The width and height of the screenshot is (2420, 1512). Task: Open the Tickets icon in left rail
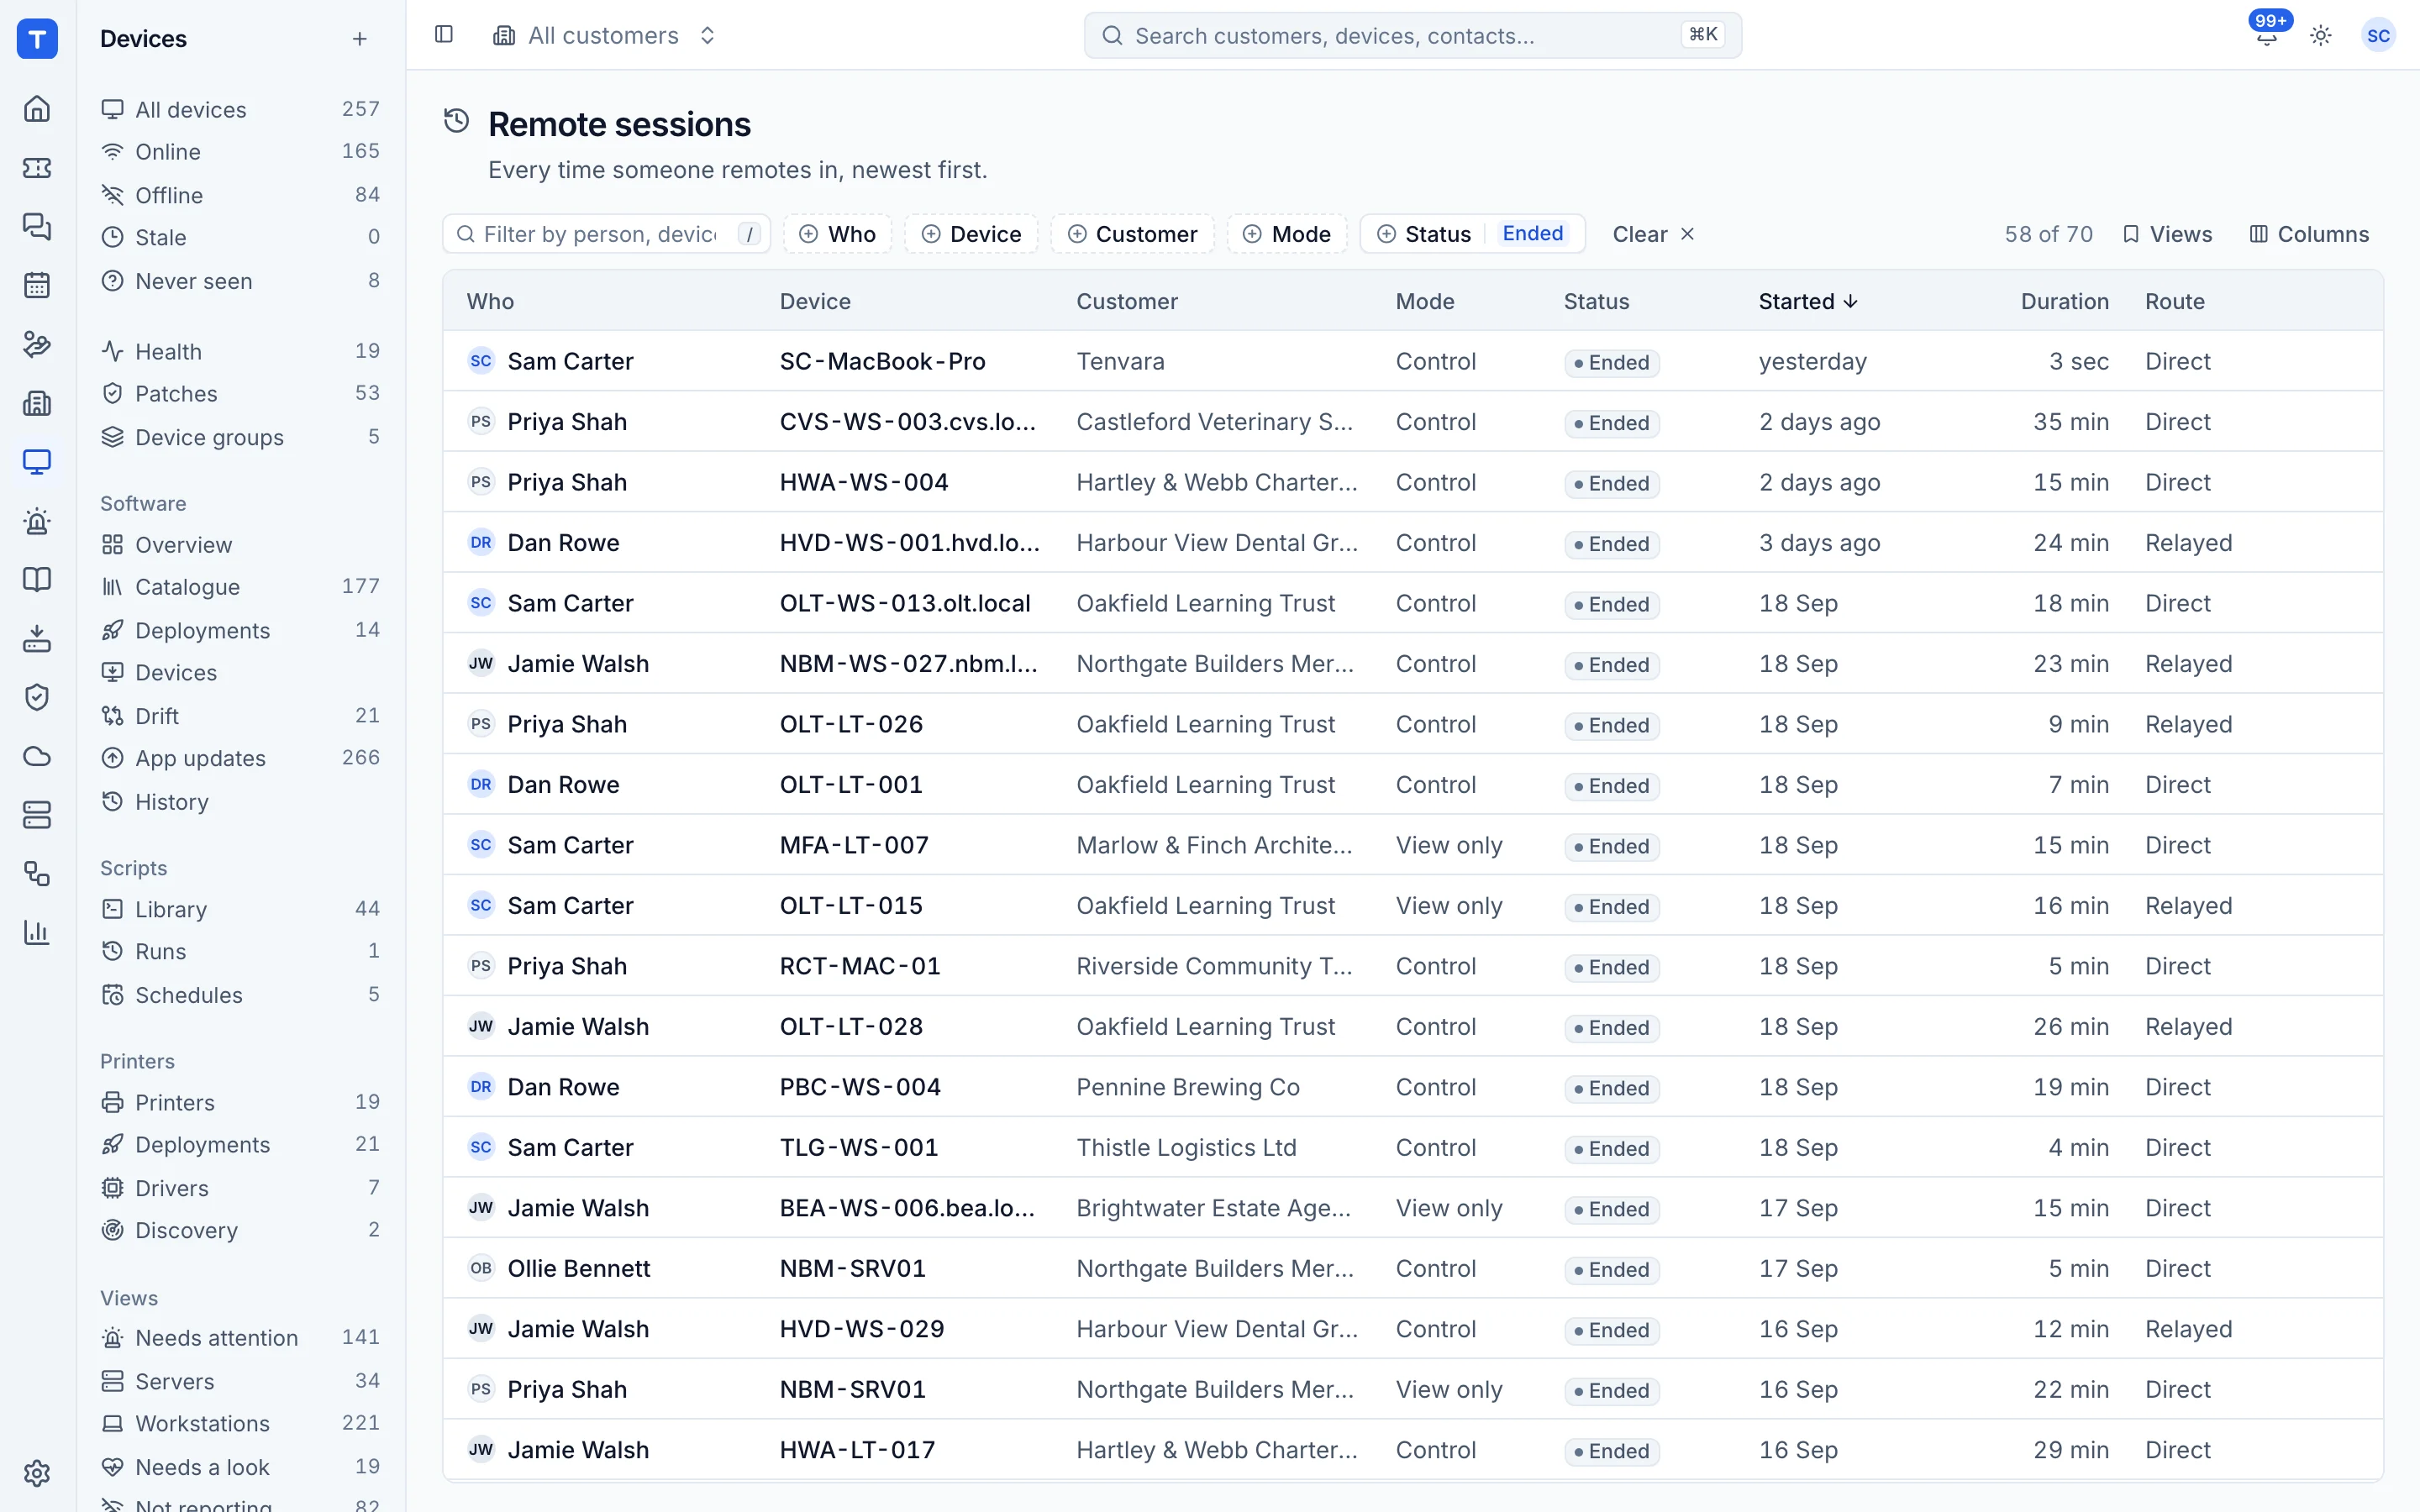coord(37,167)
